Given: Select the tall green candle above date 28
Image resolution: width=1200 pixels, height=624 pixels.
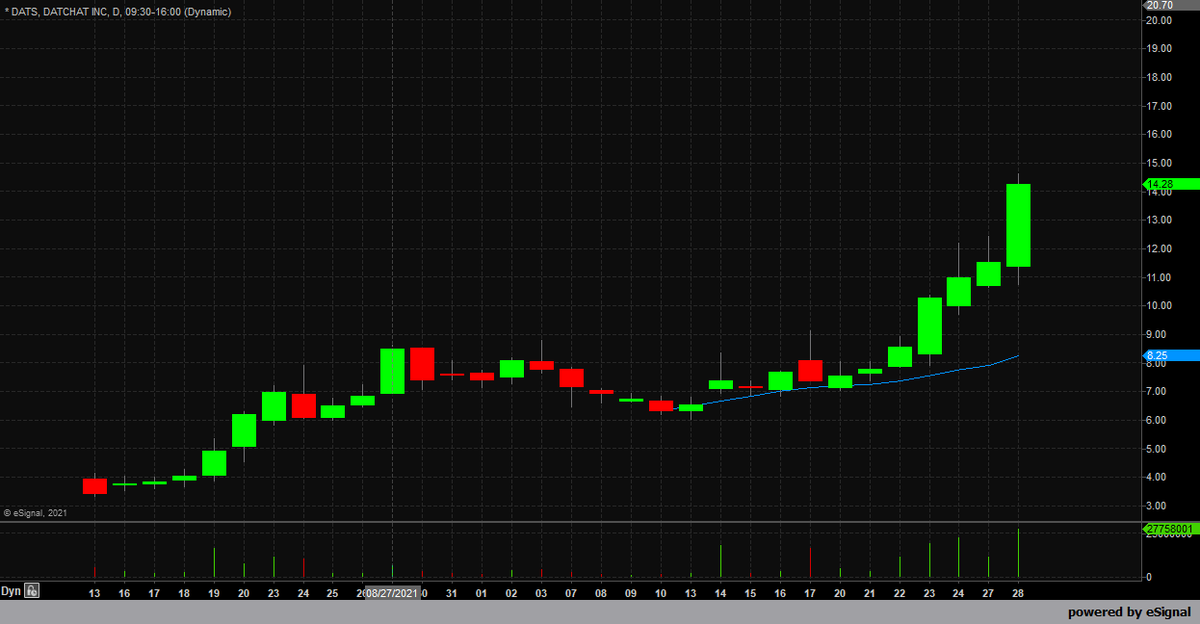Looking at the screenshot, I should point(1018,226).
